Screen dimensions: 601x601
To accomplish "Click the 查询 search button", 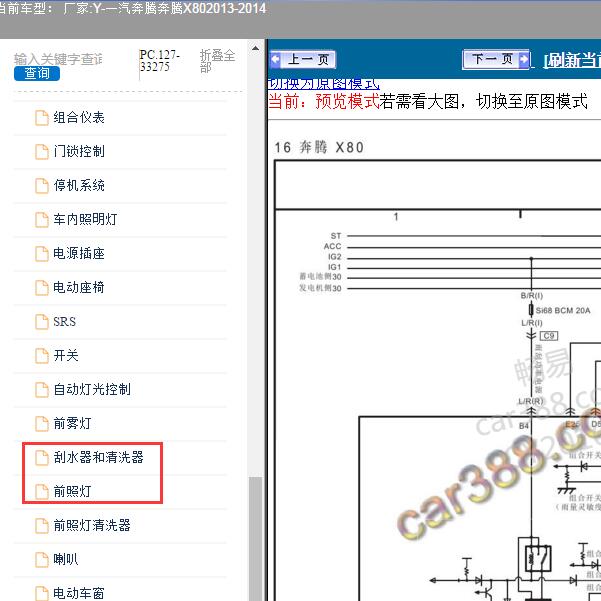I will 37,73.
